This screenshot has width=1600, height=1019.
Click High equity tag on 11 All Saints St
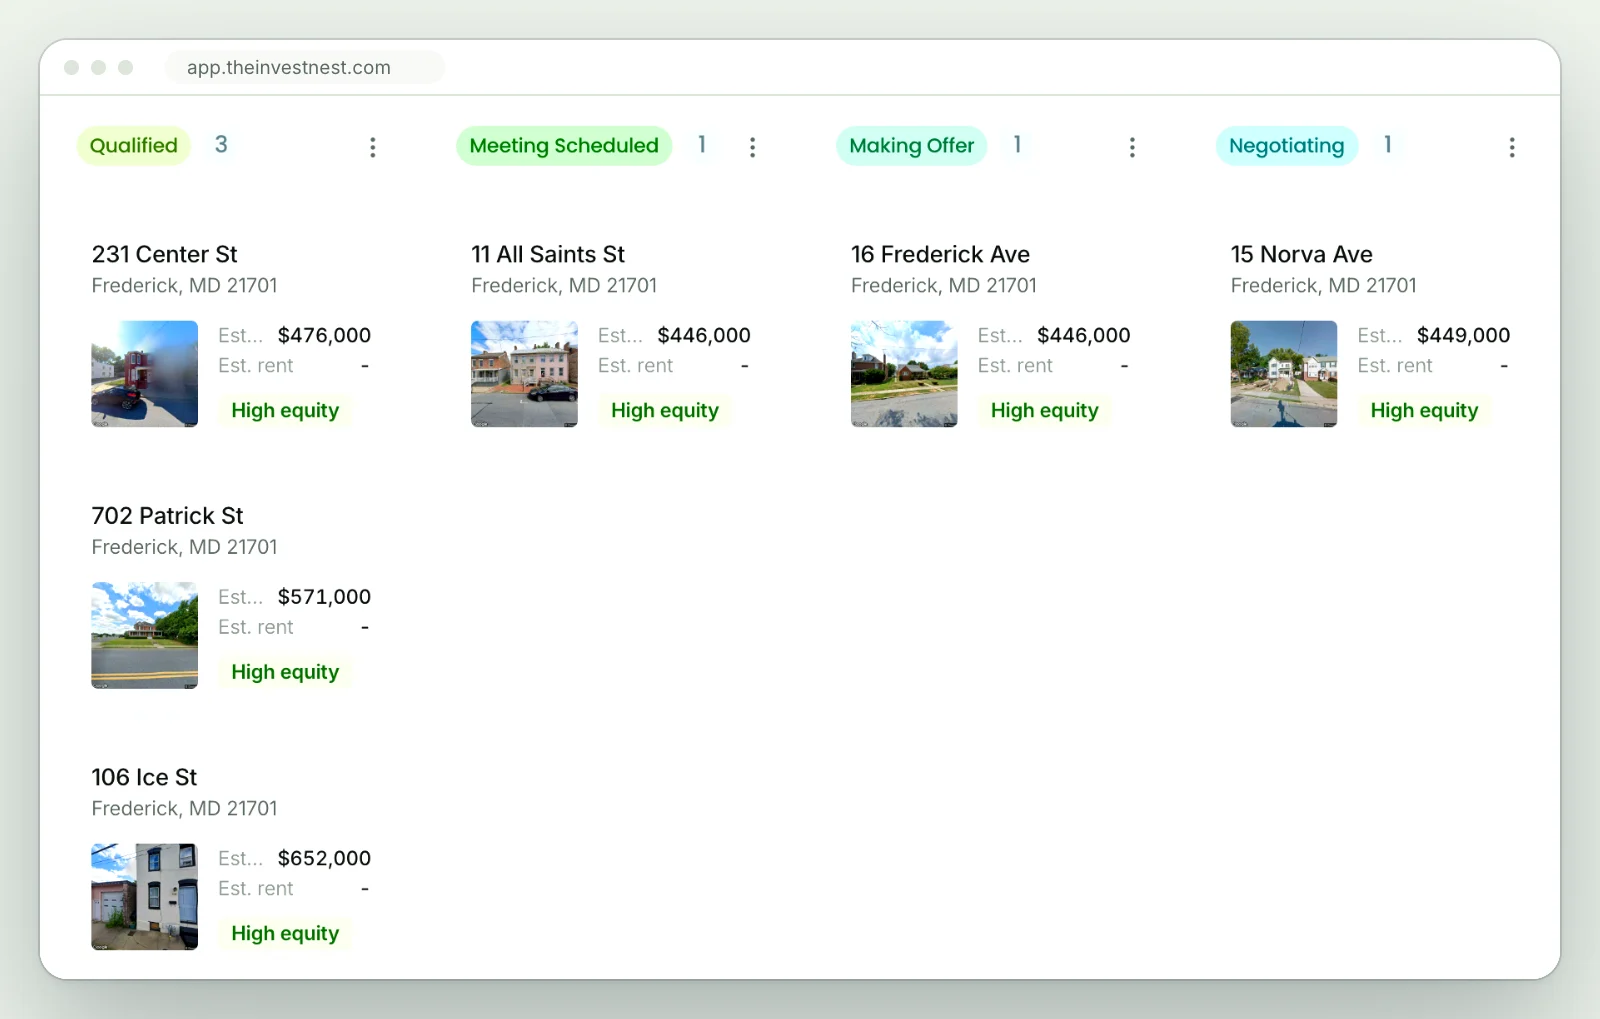(665, 411)
